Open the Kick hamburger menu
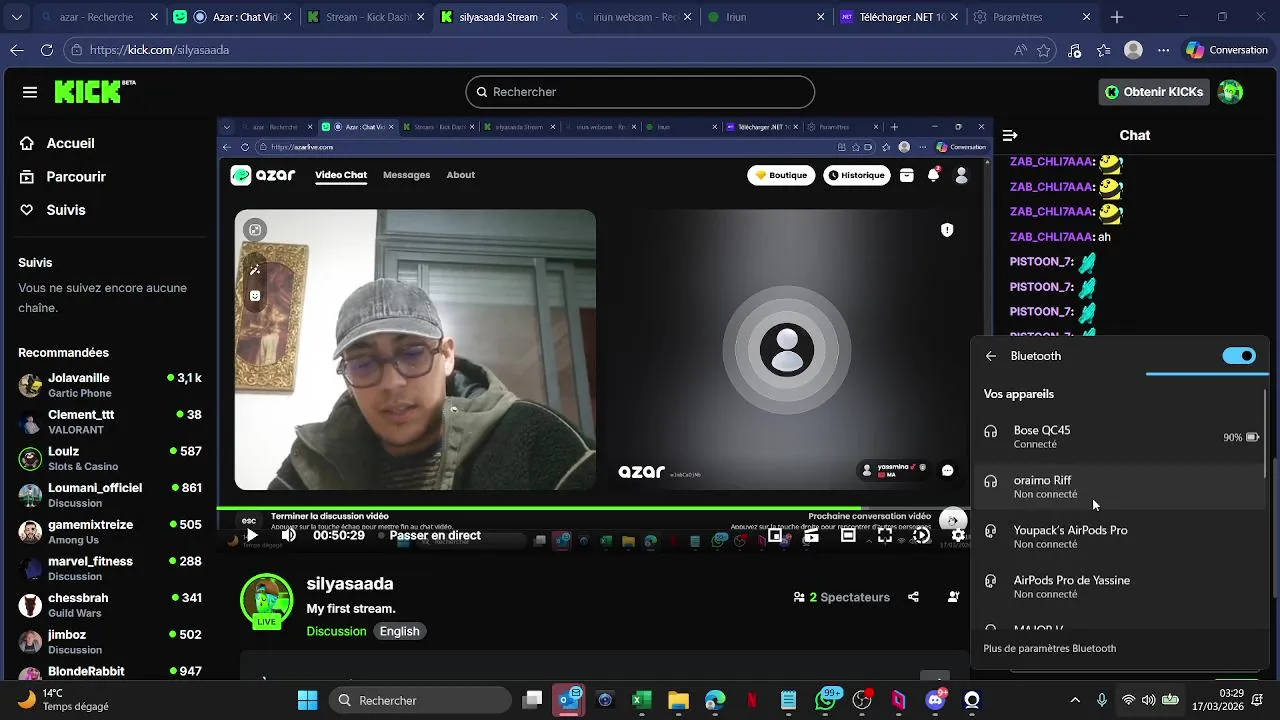1280x720 pixels. pos(30,92)
